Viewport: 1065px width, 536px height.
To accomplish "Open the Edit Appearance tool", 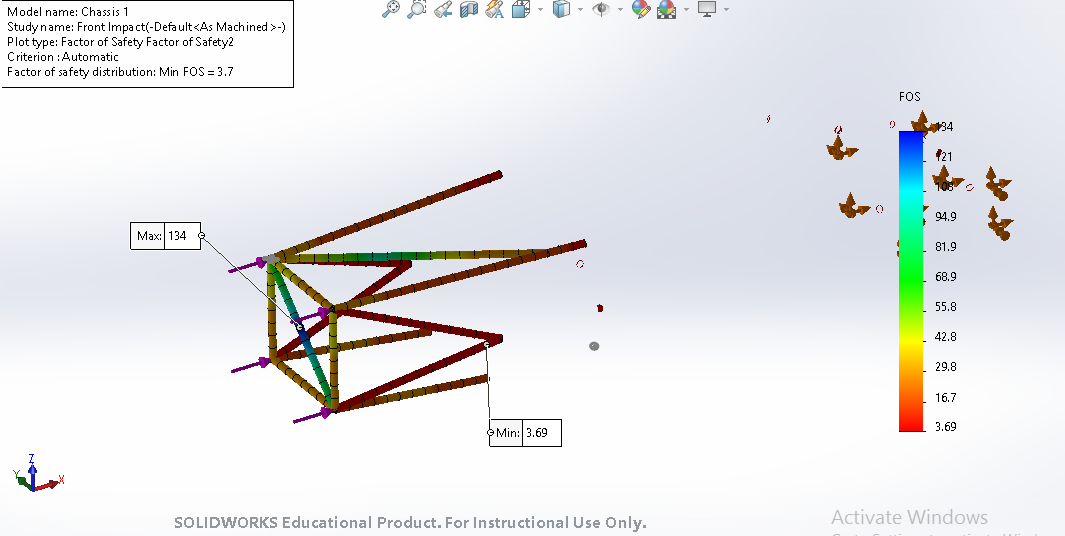I will tap(640, 9).
